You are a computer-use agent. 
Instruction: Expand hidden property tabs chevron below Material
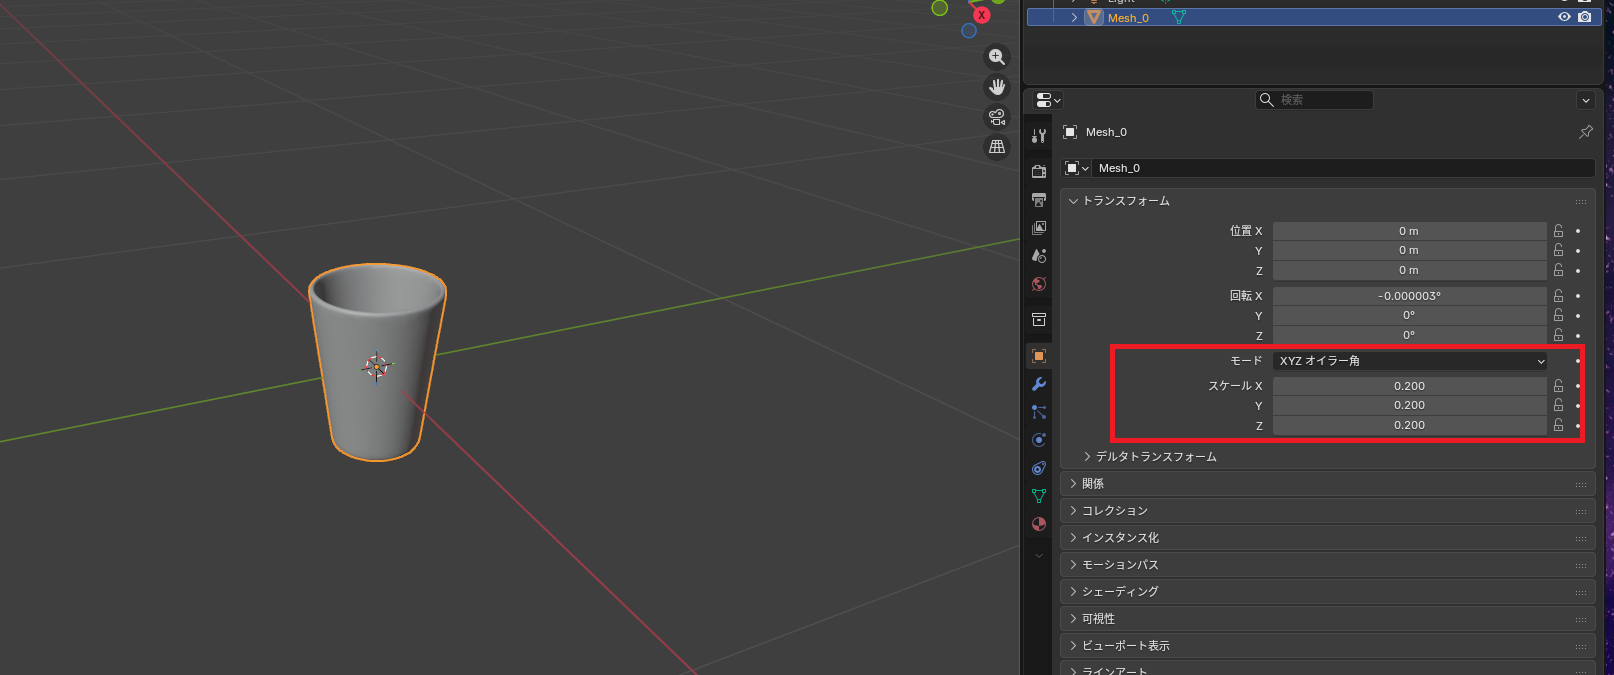pos(1039,556)
